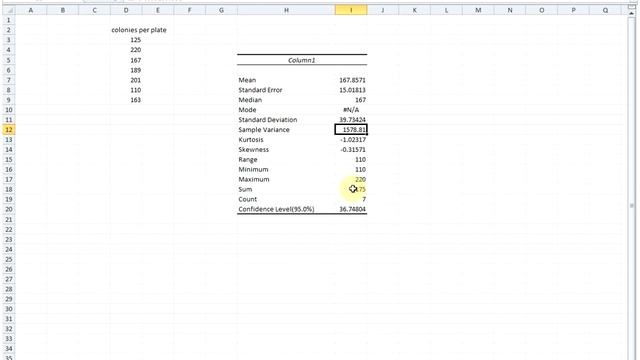Select the value 15.01813

tap(351, 90)
